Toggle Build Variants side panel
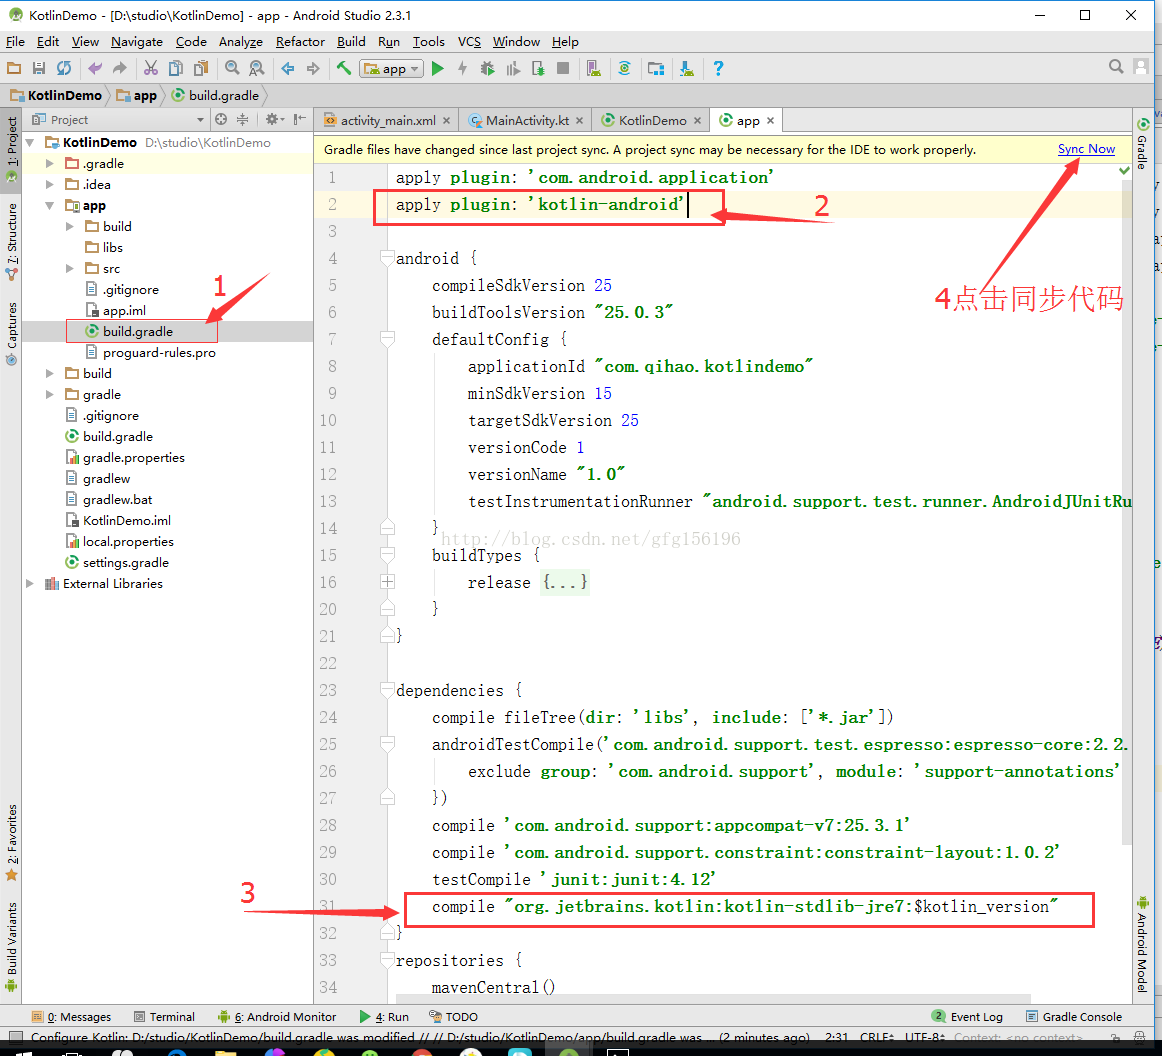Viewport: 1162px width, 1056px height. pos(11,946)
